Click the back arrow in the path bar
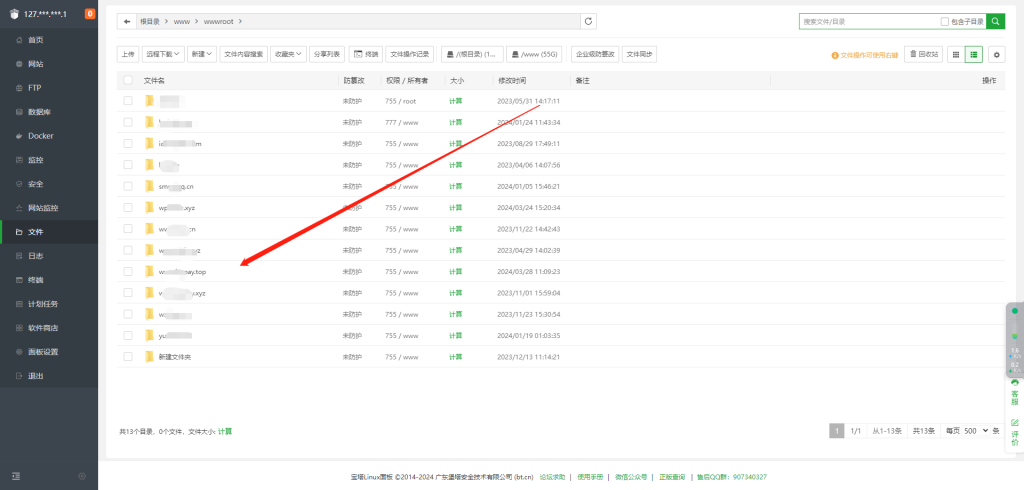Viewport: 1024px width, 490px height. [x=126, y=21]
